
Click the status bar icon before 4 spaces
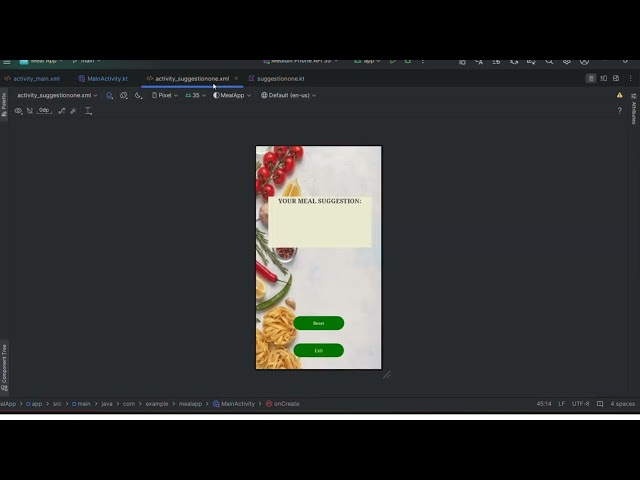[x=600, y=404]
